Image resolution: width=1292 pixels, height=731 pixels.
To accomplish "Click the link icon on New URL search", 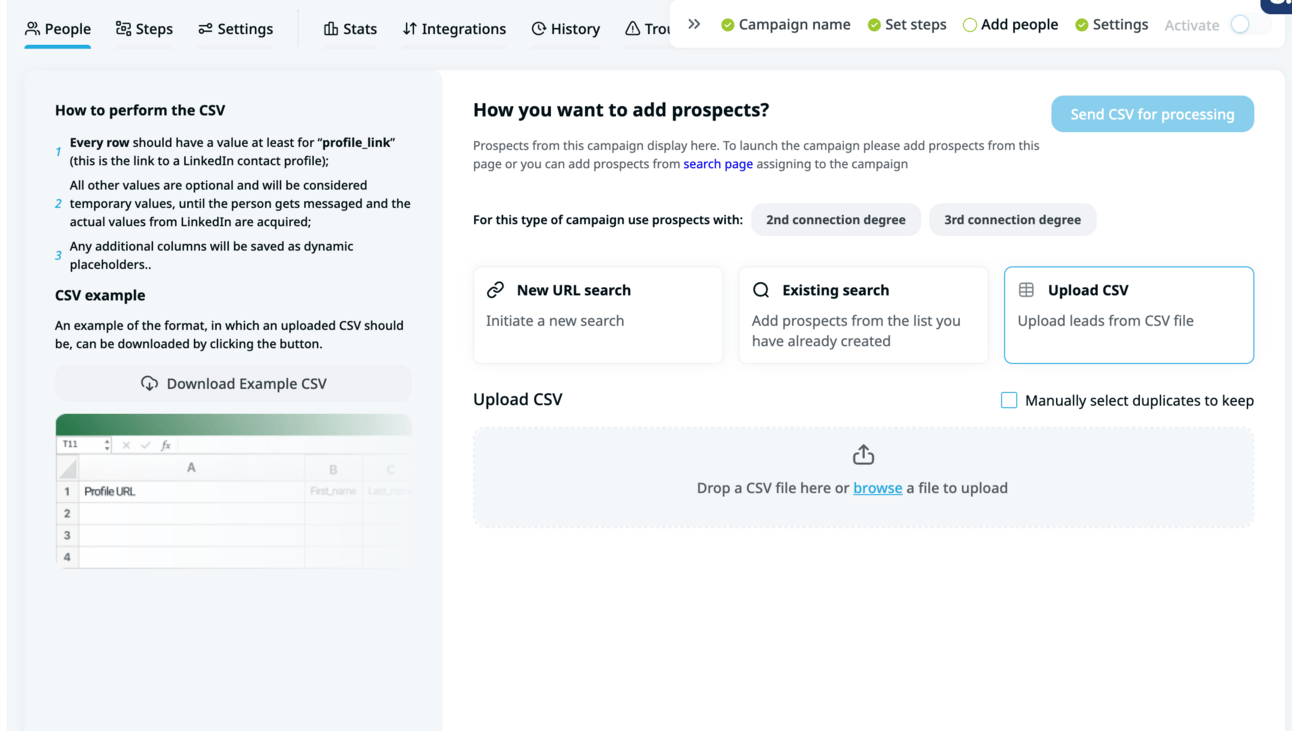I will tap(495, 290).
